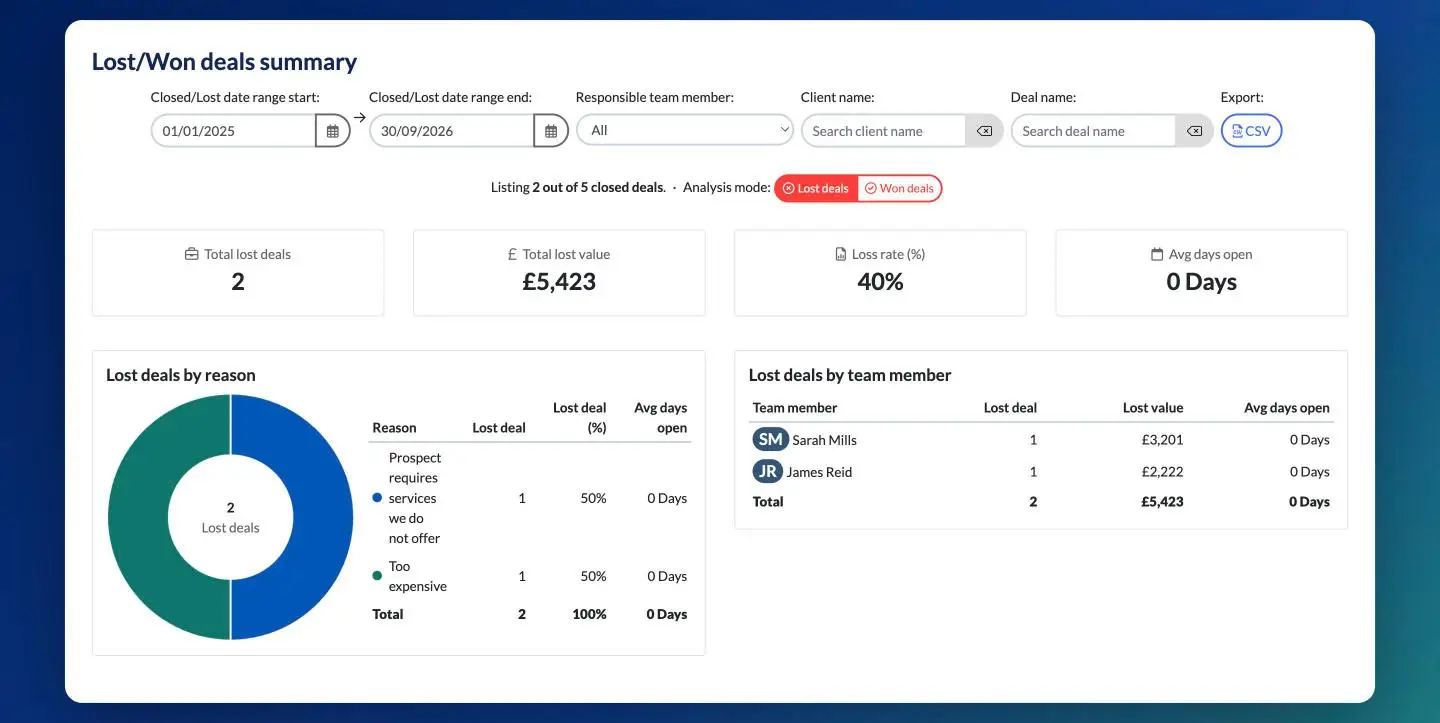
Task: Click the Lost value column header
Action: 1153,408
